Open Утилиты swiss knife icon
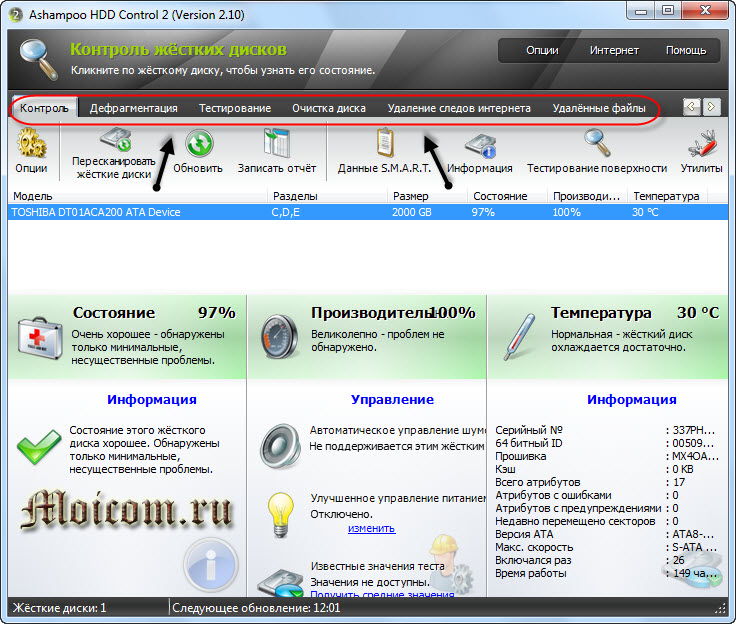This screenshot has width=736, height=624. 703,145
